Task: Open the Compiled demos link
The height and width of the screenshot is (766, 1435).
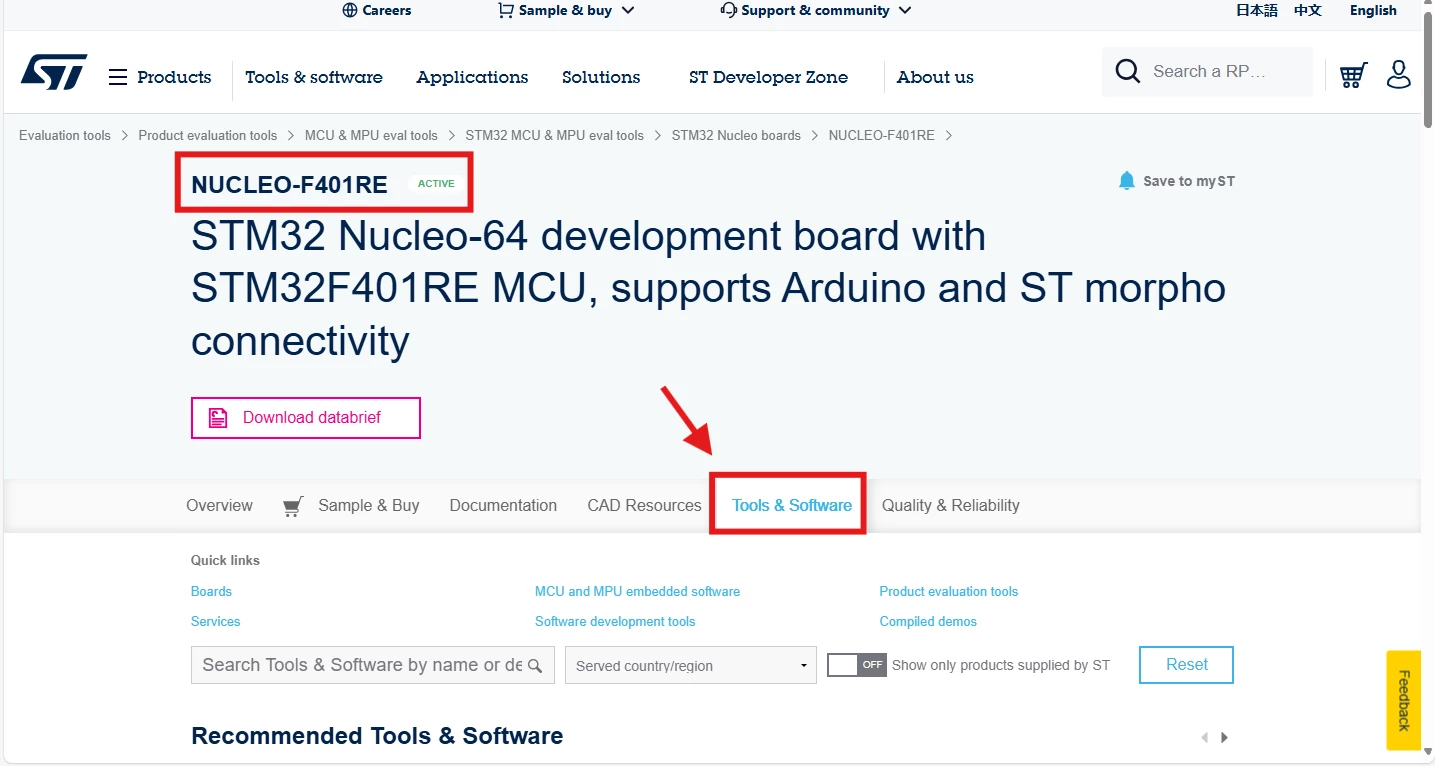Action: point(928,621)
